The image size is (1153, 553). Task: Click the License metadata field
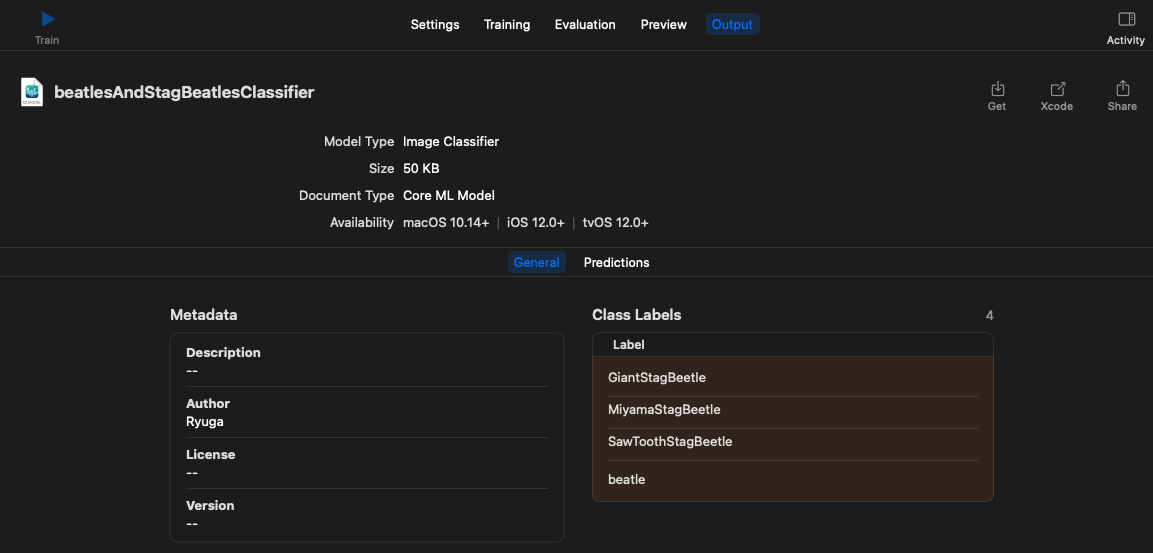click(367, 463)
